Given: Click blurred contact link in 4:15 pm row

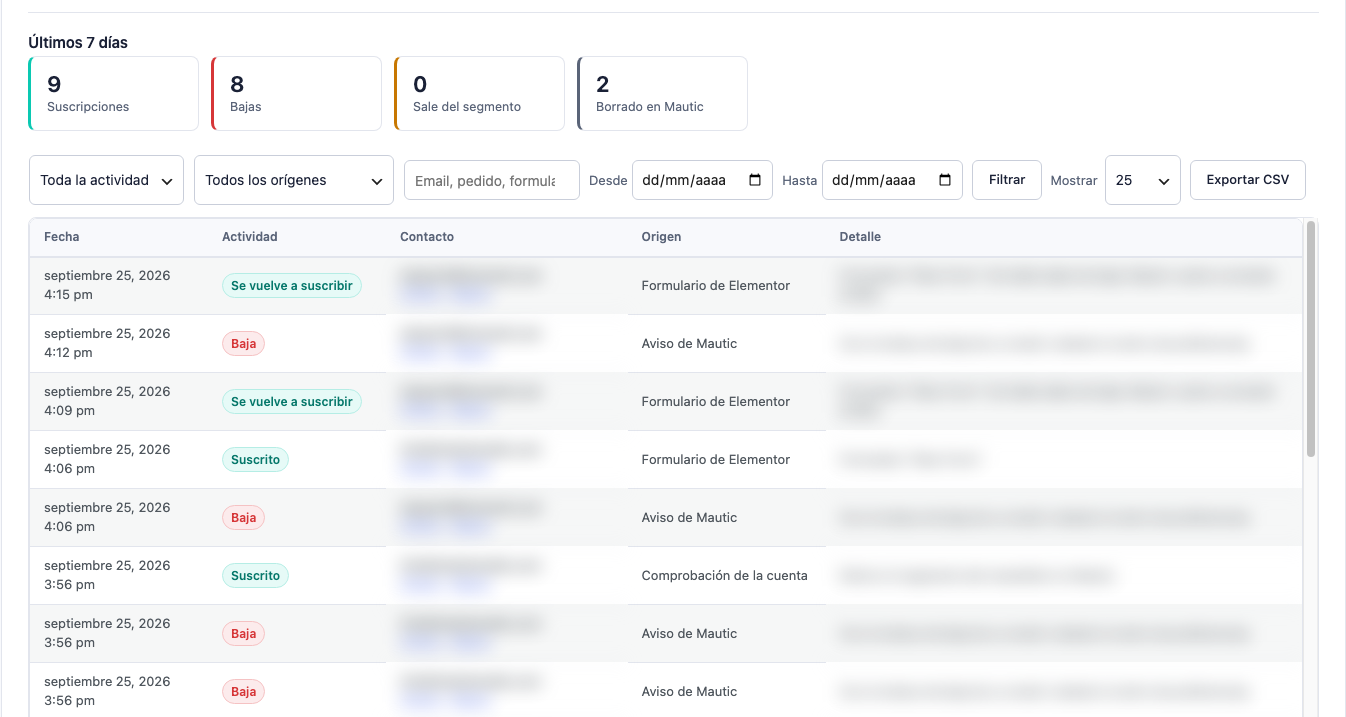Looking at the screenshot, I should click(x=445, y=294).
